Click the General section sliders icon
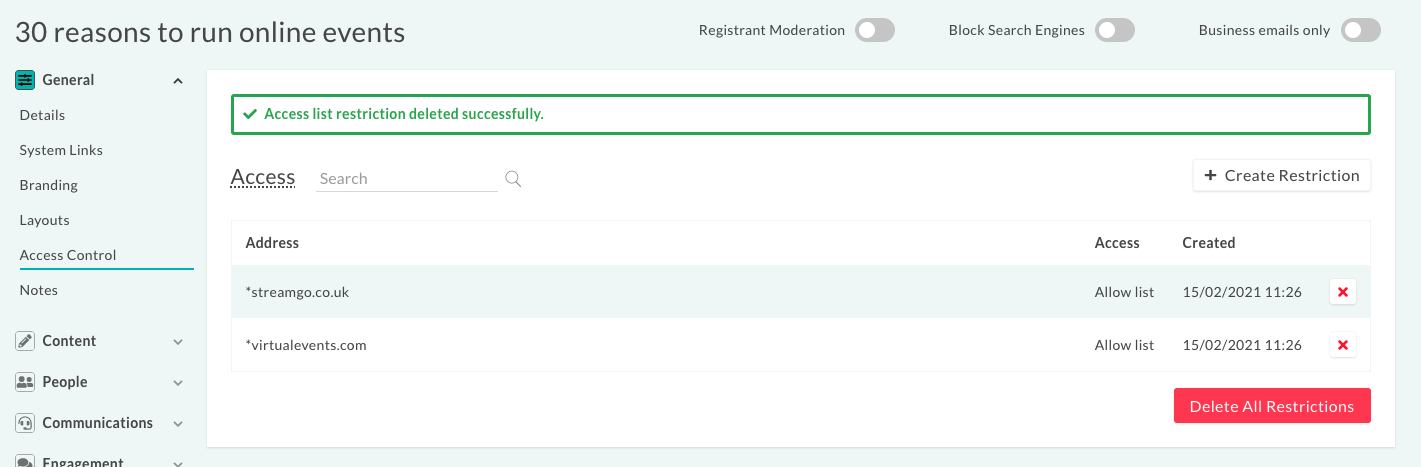The height and width of the screenshot is (467, 1421). click(x=25, y=80)
